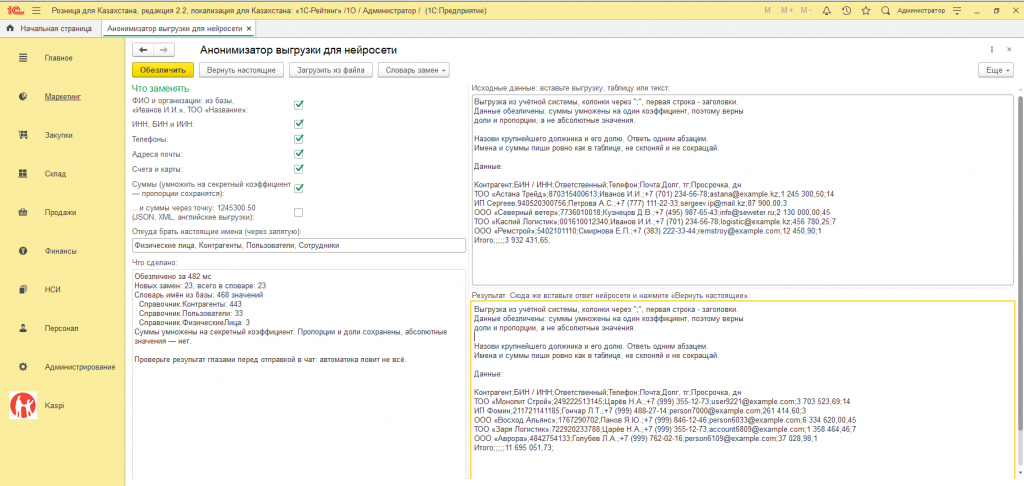The height and width of the screenshot is (486, 1024).
Task: Click 'Справочник.Контрагенты: 443' line
Action: coord(190,304)
